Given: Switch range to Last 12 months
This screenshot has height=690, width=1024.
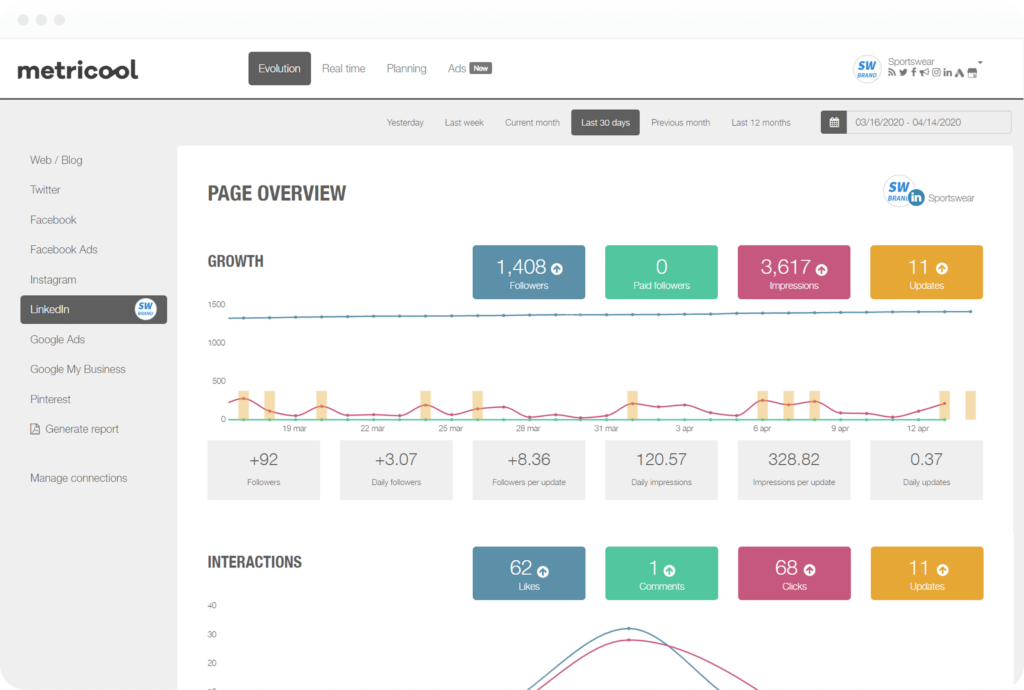Looking at the screenshot, I should [760, 123].
